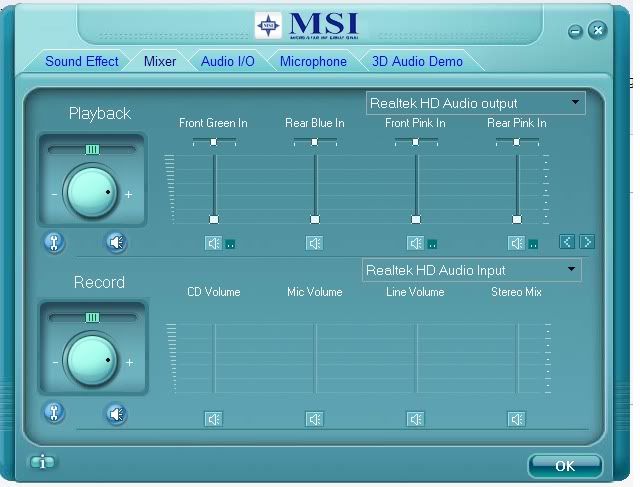Viewport: 640px width, 487px height.
Task: Mute the Rear Blue In channel
Action: click(x=314, y=243)
